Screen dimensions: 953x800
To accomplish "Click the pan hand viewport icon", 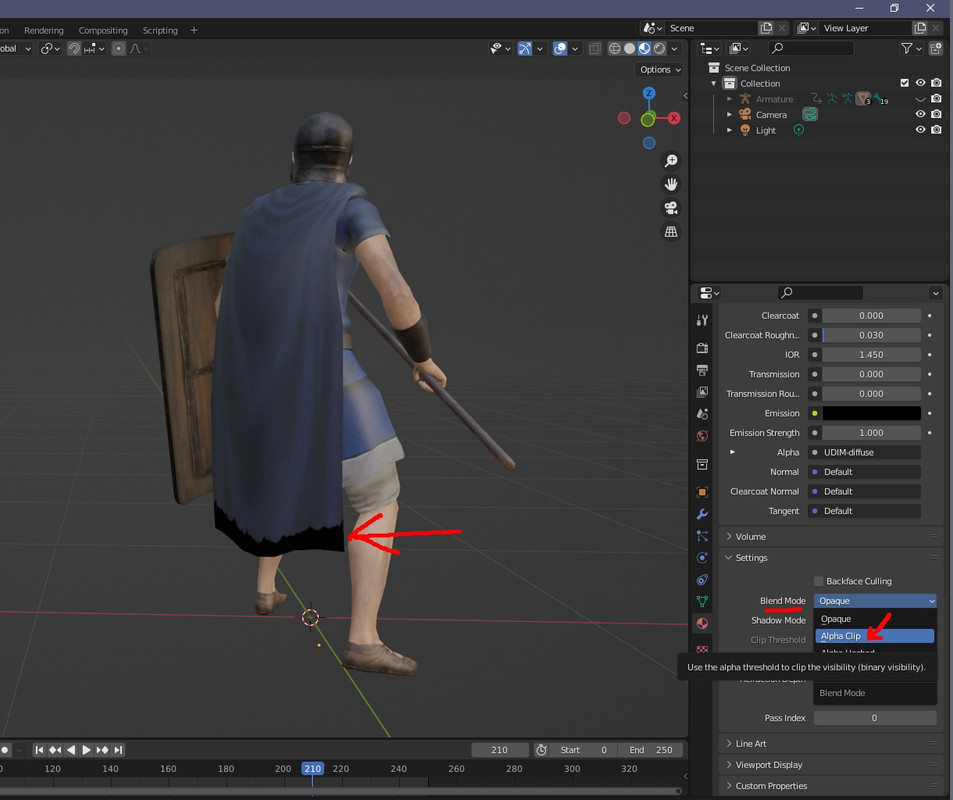I will click(671, 184).
